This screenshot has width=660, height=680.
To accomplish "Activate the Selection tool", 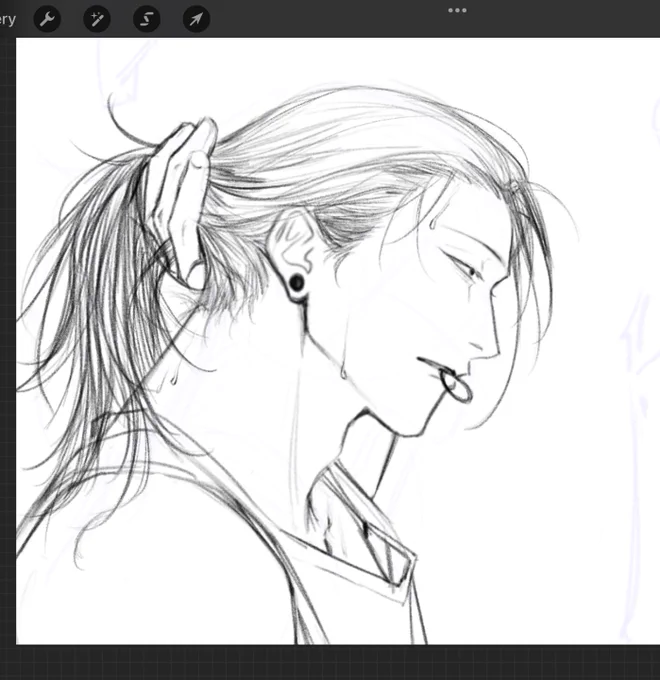I will click(x=147, y=19).
